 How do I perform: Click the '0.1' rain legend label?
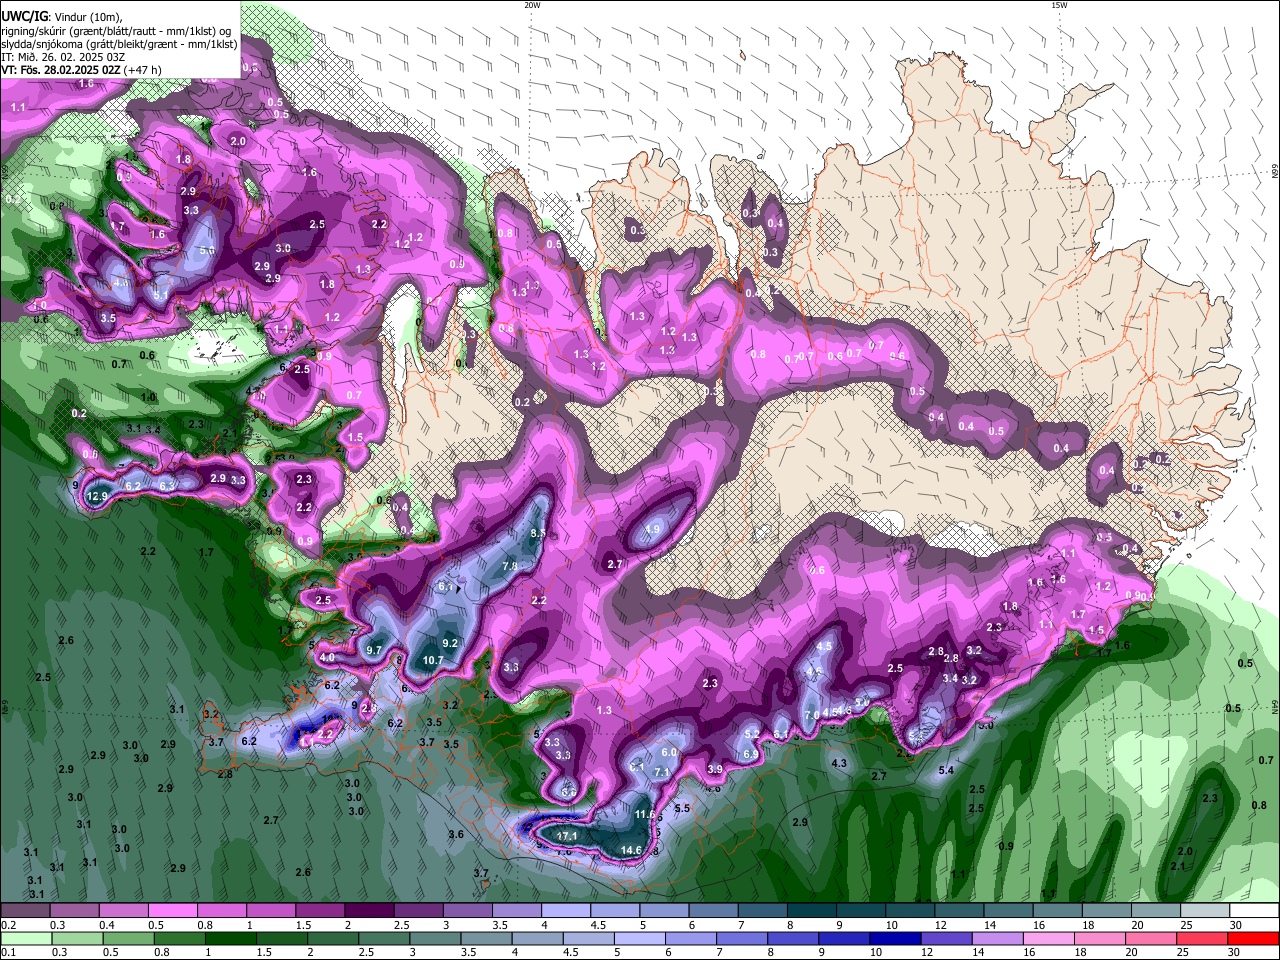tap(8, 953)
